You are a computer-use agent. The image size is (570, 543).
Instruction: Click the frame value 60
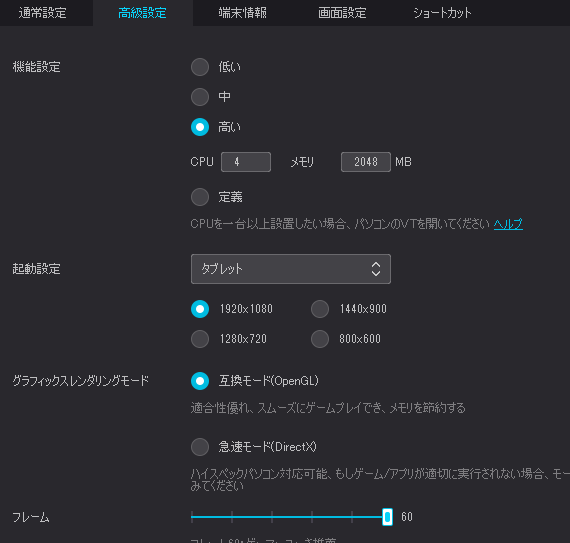[407, 517]
